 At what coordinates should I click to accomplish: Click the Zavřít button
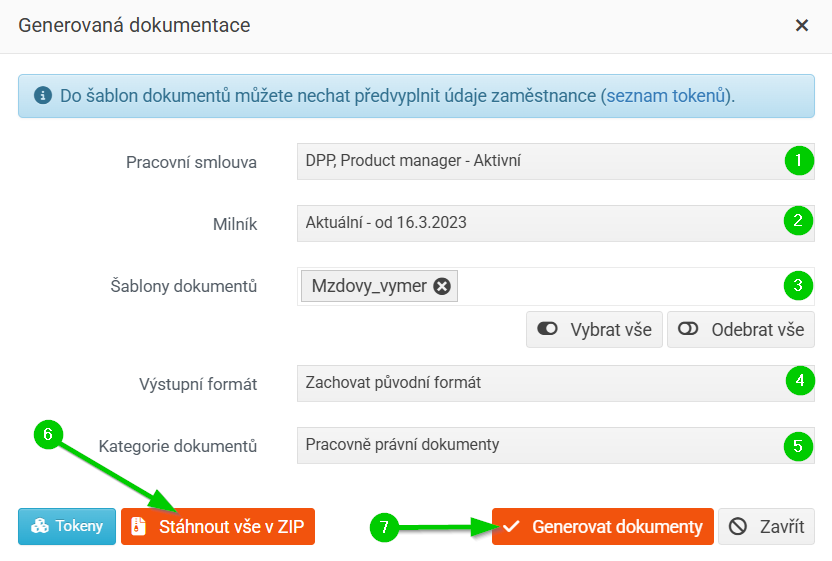[x=766, y=526]
